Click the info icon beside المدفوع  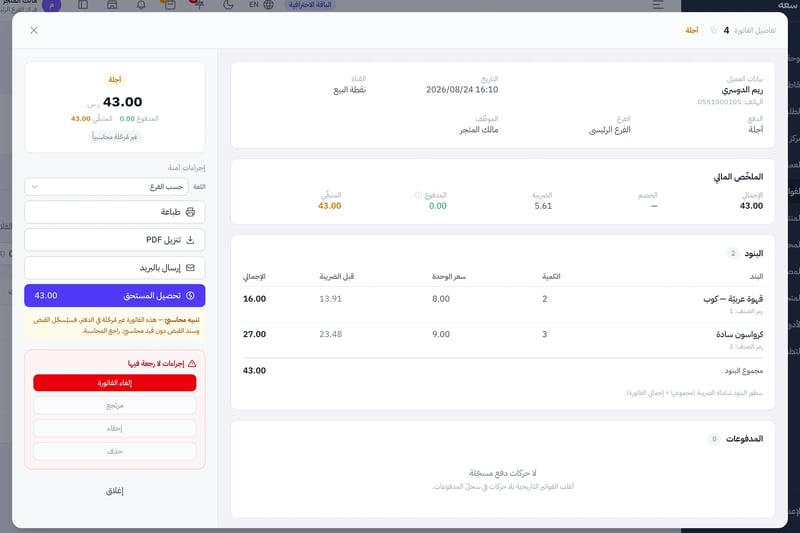point(418,195)
